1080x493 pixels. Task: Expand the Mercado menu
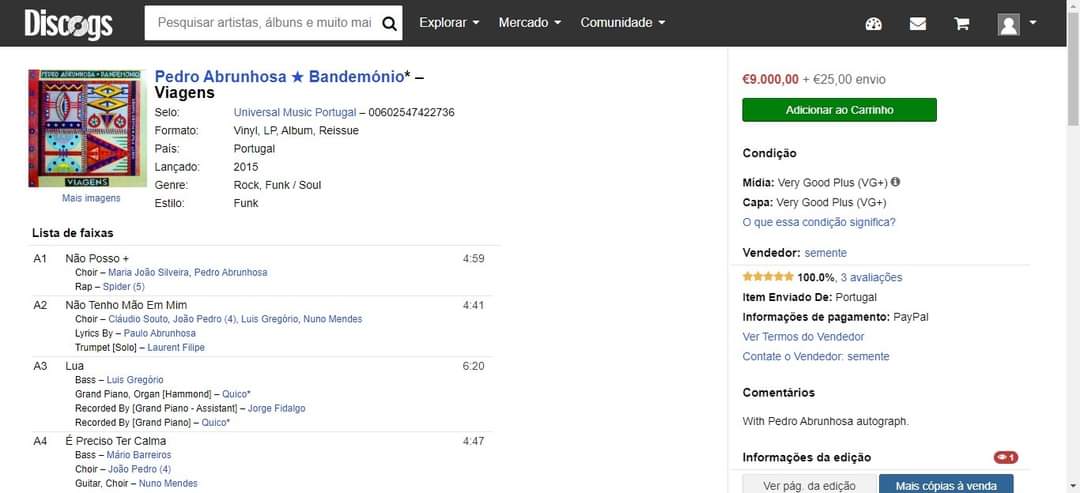coord(530,23)
